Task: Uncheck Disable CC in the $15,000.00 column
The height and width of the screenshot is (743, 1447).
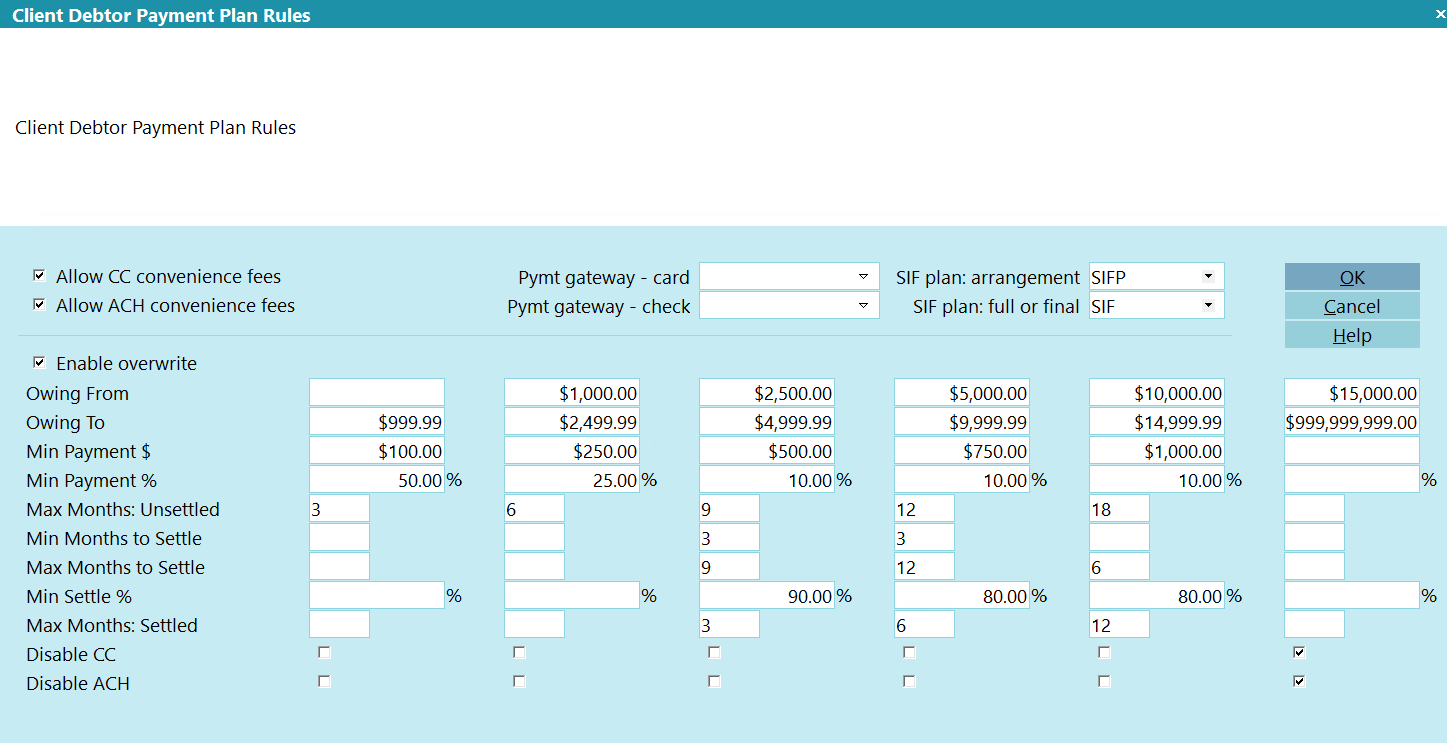Action: [1299, 653]
